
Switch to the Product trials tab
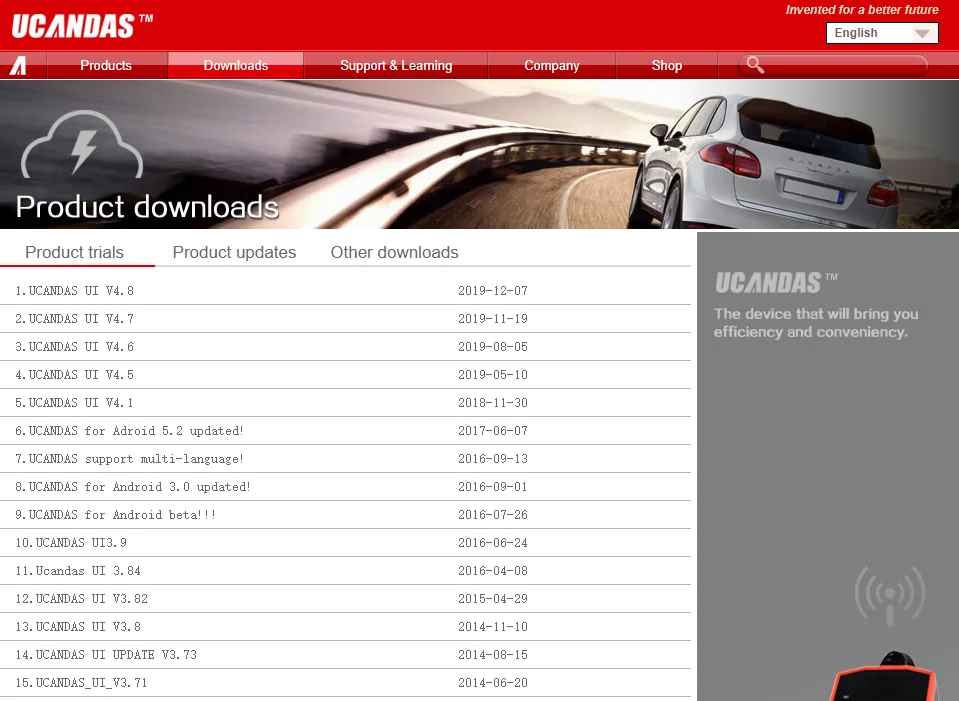pos(74,252)
